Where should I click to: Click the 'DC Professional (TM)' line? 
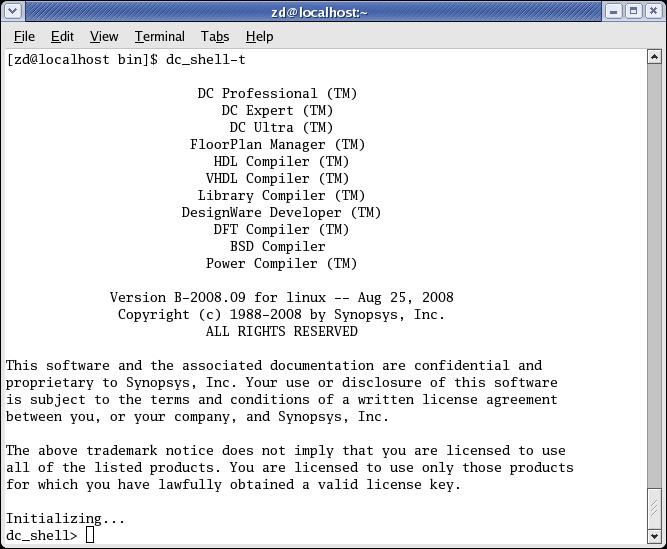coord(277,94)
